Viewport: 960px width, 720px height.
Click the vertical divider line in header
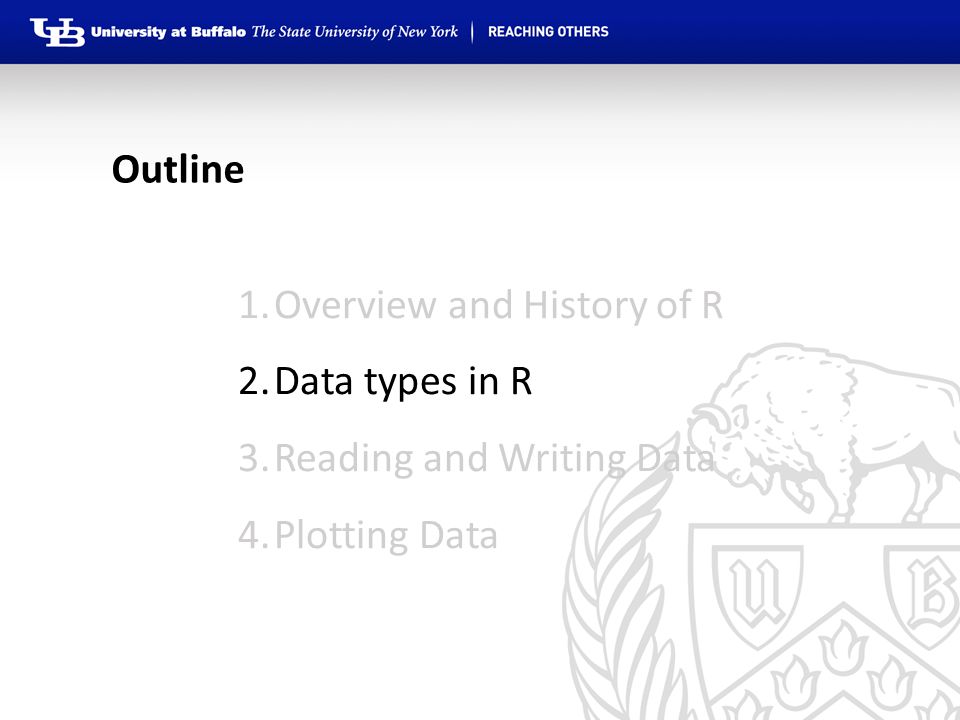click(x=472, y=32)
